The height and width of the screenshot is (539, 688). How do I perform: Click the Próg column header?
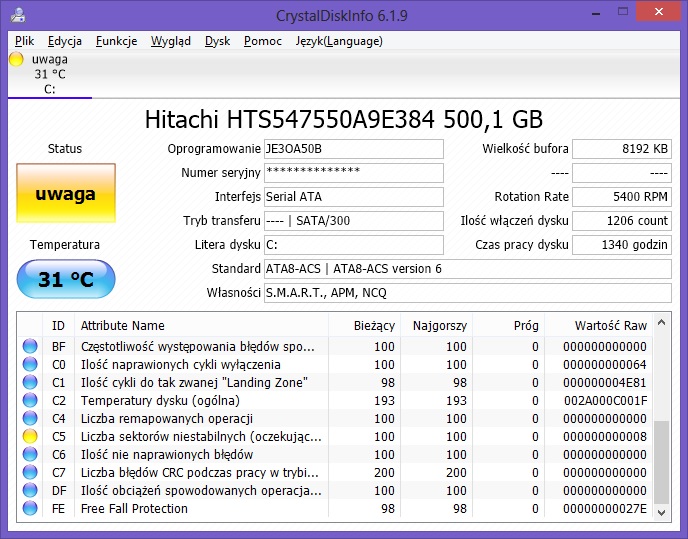click(x=509, y=326)
